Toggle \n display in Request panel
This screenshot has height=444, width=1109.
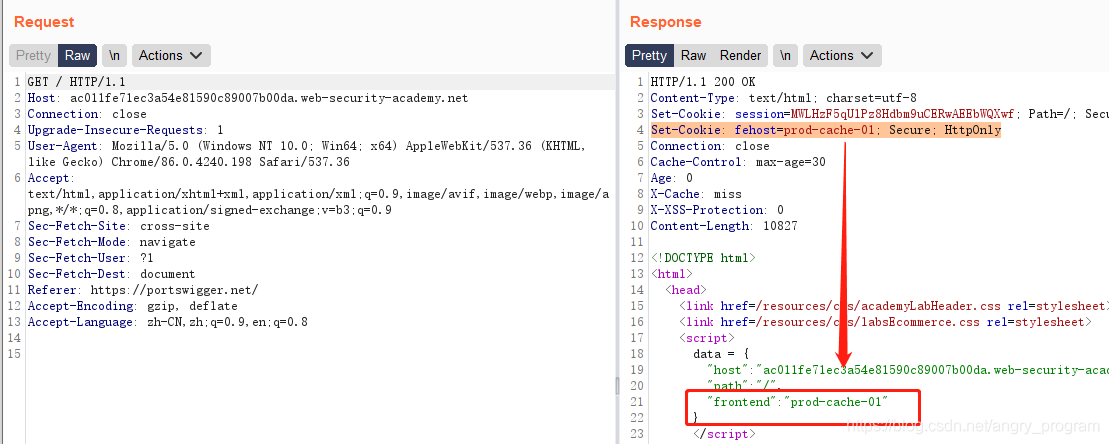(115, 55)
